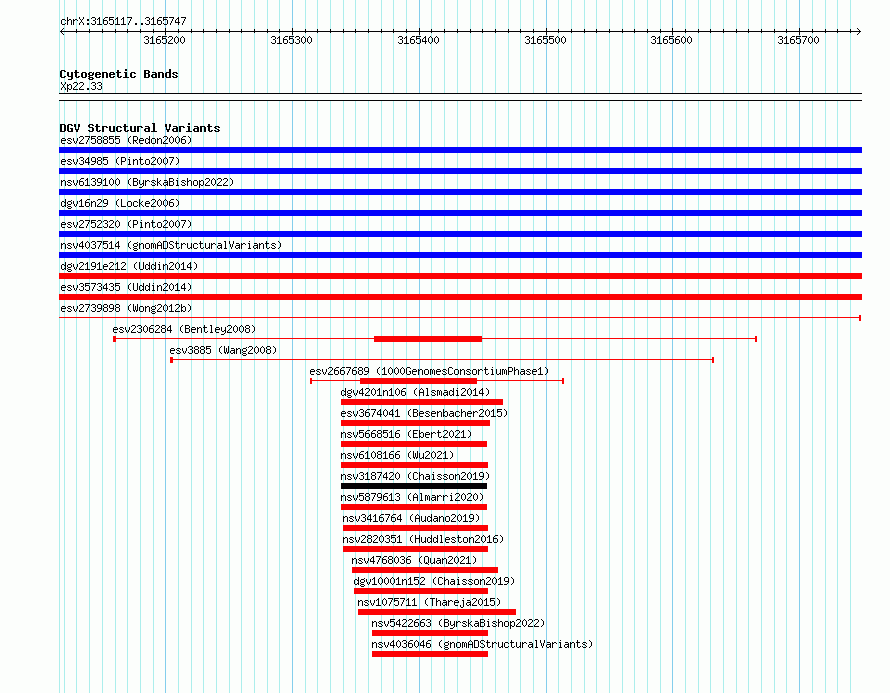Image resolution: width=890 pixels, height=693 pixels.
Task: Click the blue bar under nsv4037514
Action: 460,255
